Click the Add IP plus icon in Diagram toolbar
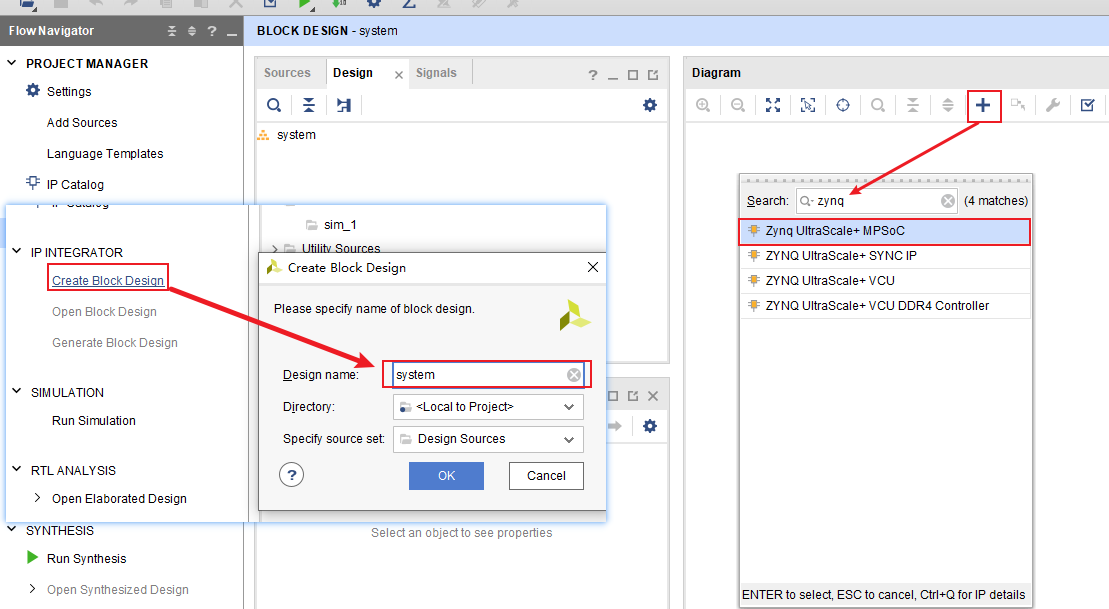The height and width of the screenshot is (609, 1109). pos(983,105)
